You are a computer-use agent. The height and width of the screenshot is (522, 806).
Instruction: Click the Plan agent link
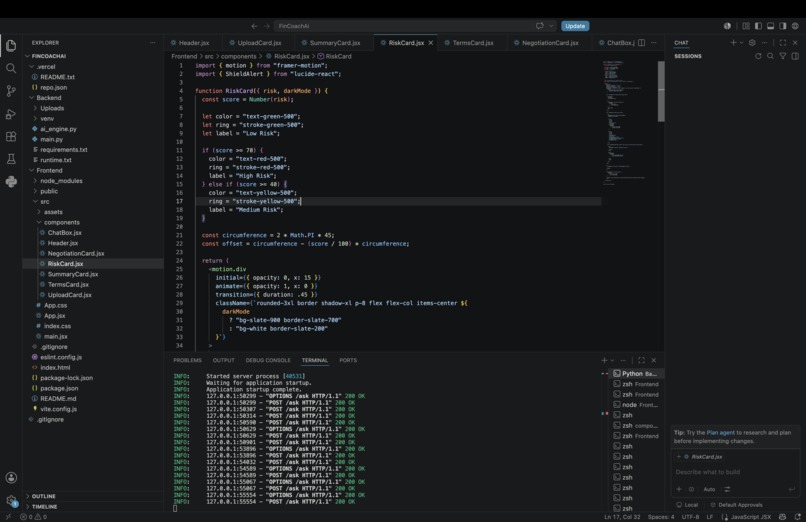click(720, 433)
